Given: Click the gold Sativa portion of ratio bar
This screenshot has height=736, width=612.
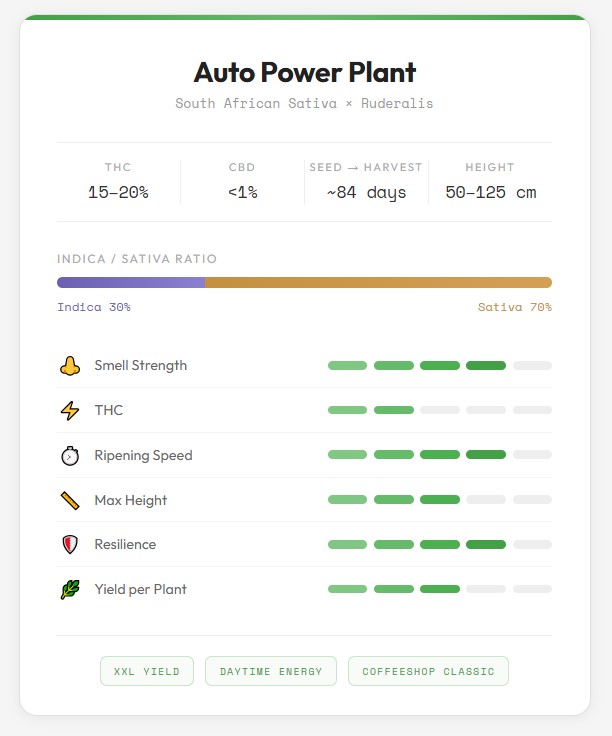Looking at the screenshot, I should (x=378, y=283).
